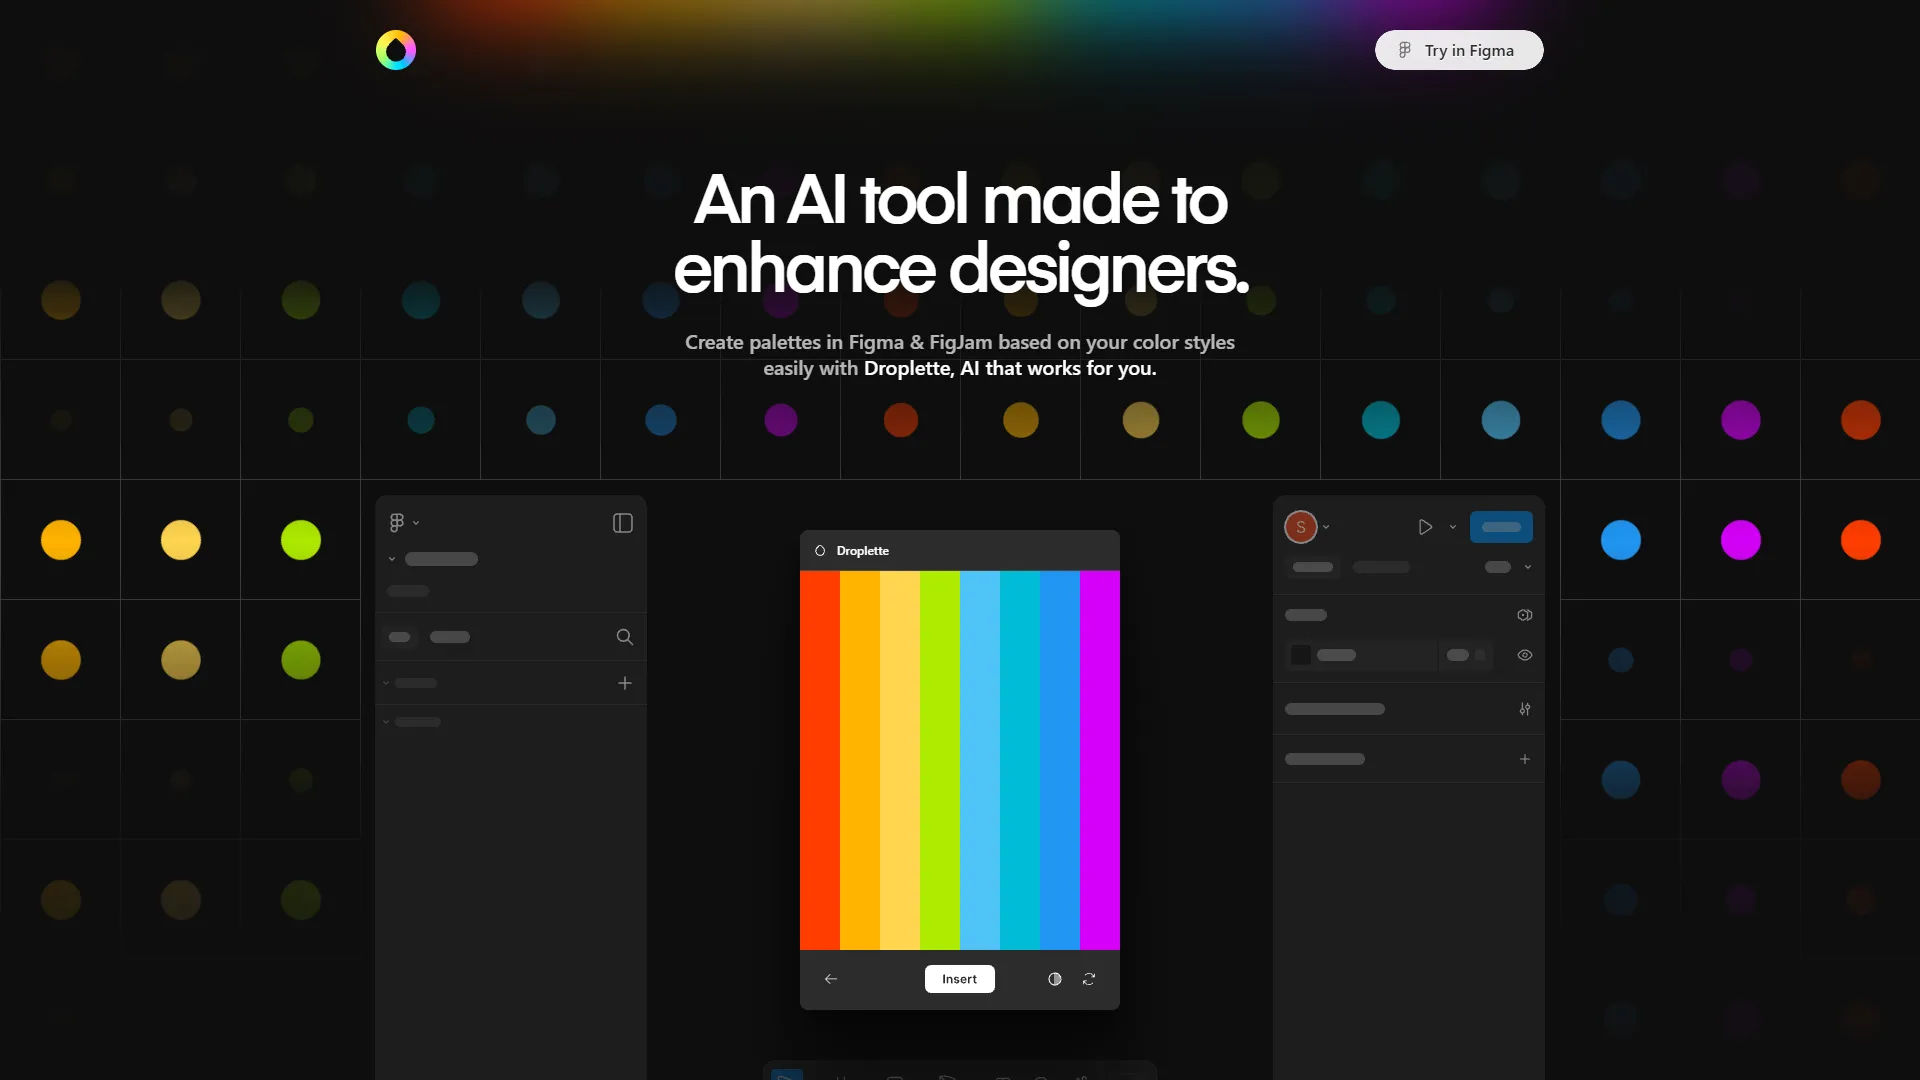Click the Droplette plugin title tab

(853, 551)
